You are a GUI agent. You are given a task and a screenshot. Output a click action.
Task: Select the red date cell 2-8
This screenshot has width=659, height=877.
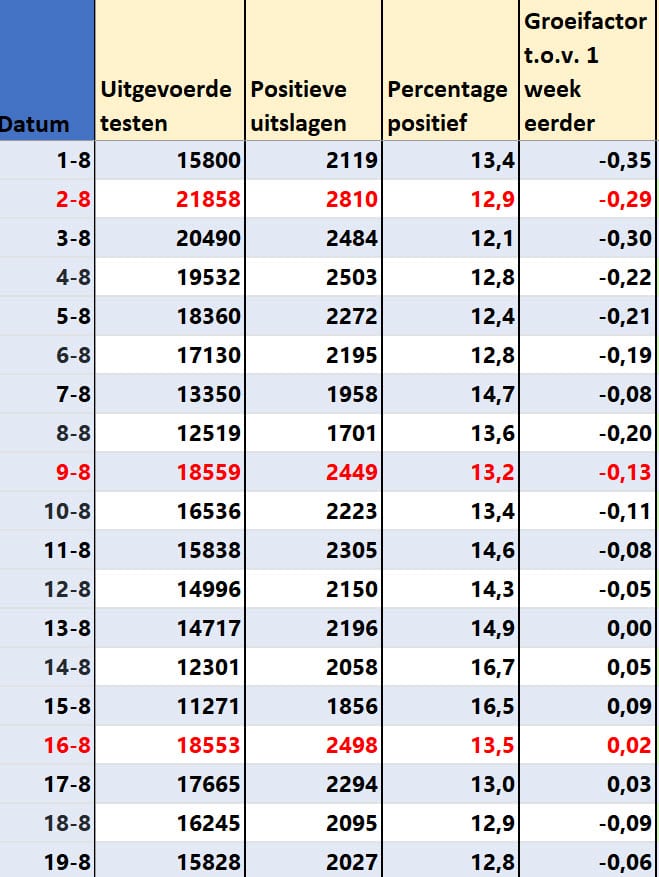click(x=47, y=199)
